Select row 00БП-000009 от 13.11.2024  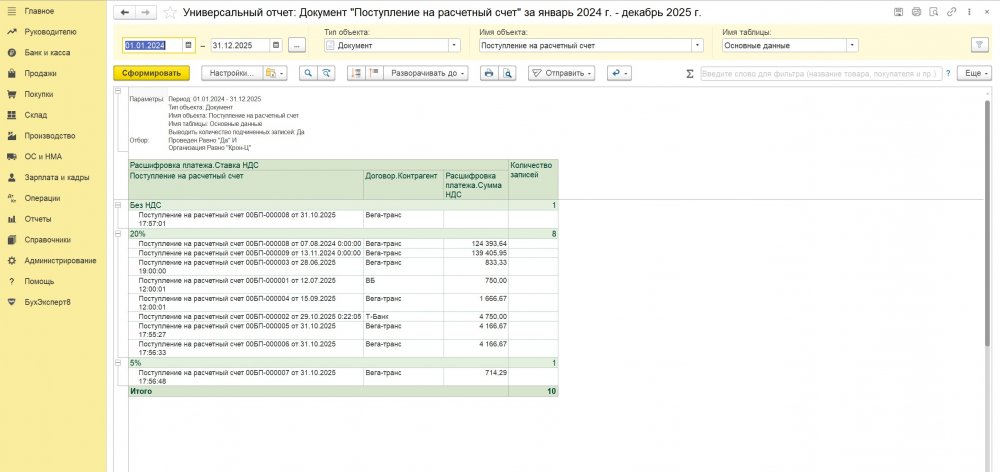tap(246, 253)
